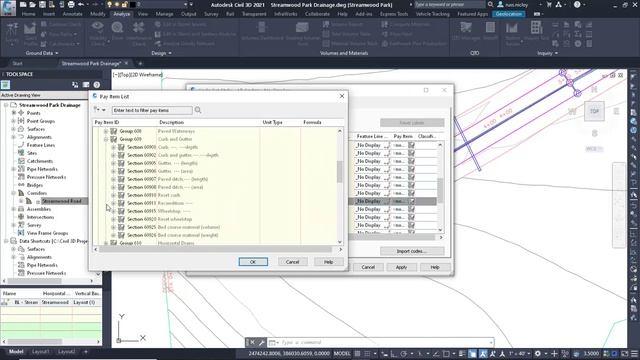Image resolution: width=640 pixels, height=360 pixels.
Task: Click the command line input field
Action: click(385, 342)
